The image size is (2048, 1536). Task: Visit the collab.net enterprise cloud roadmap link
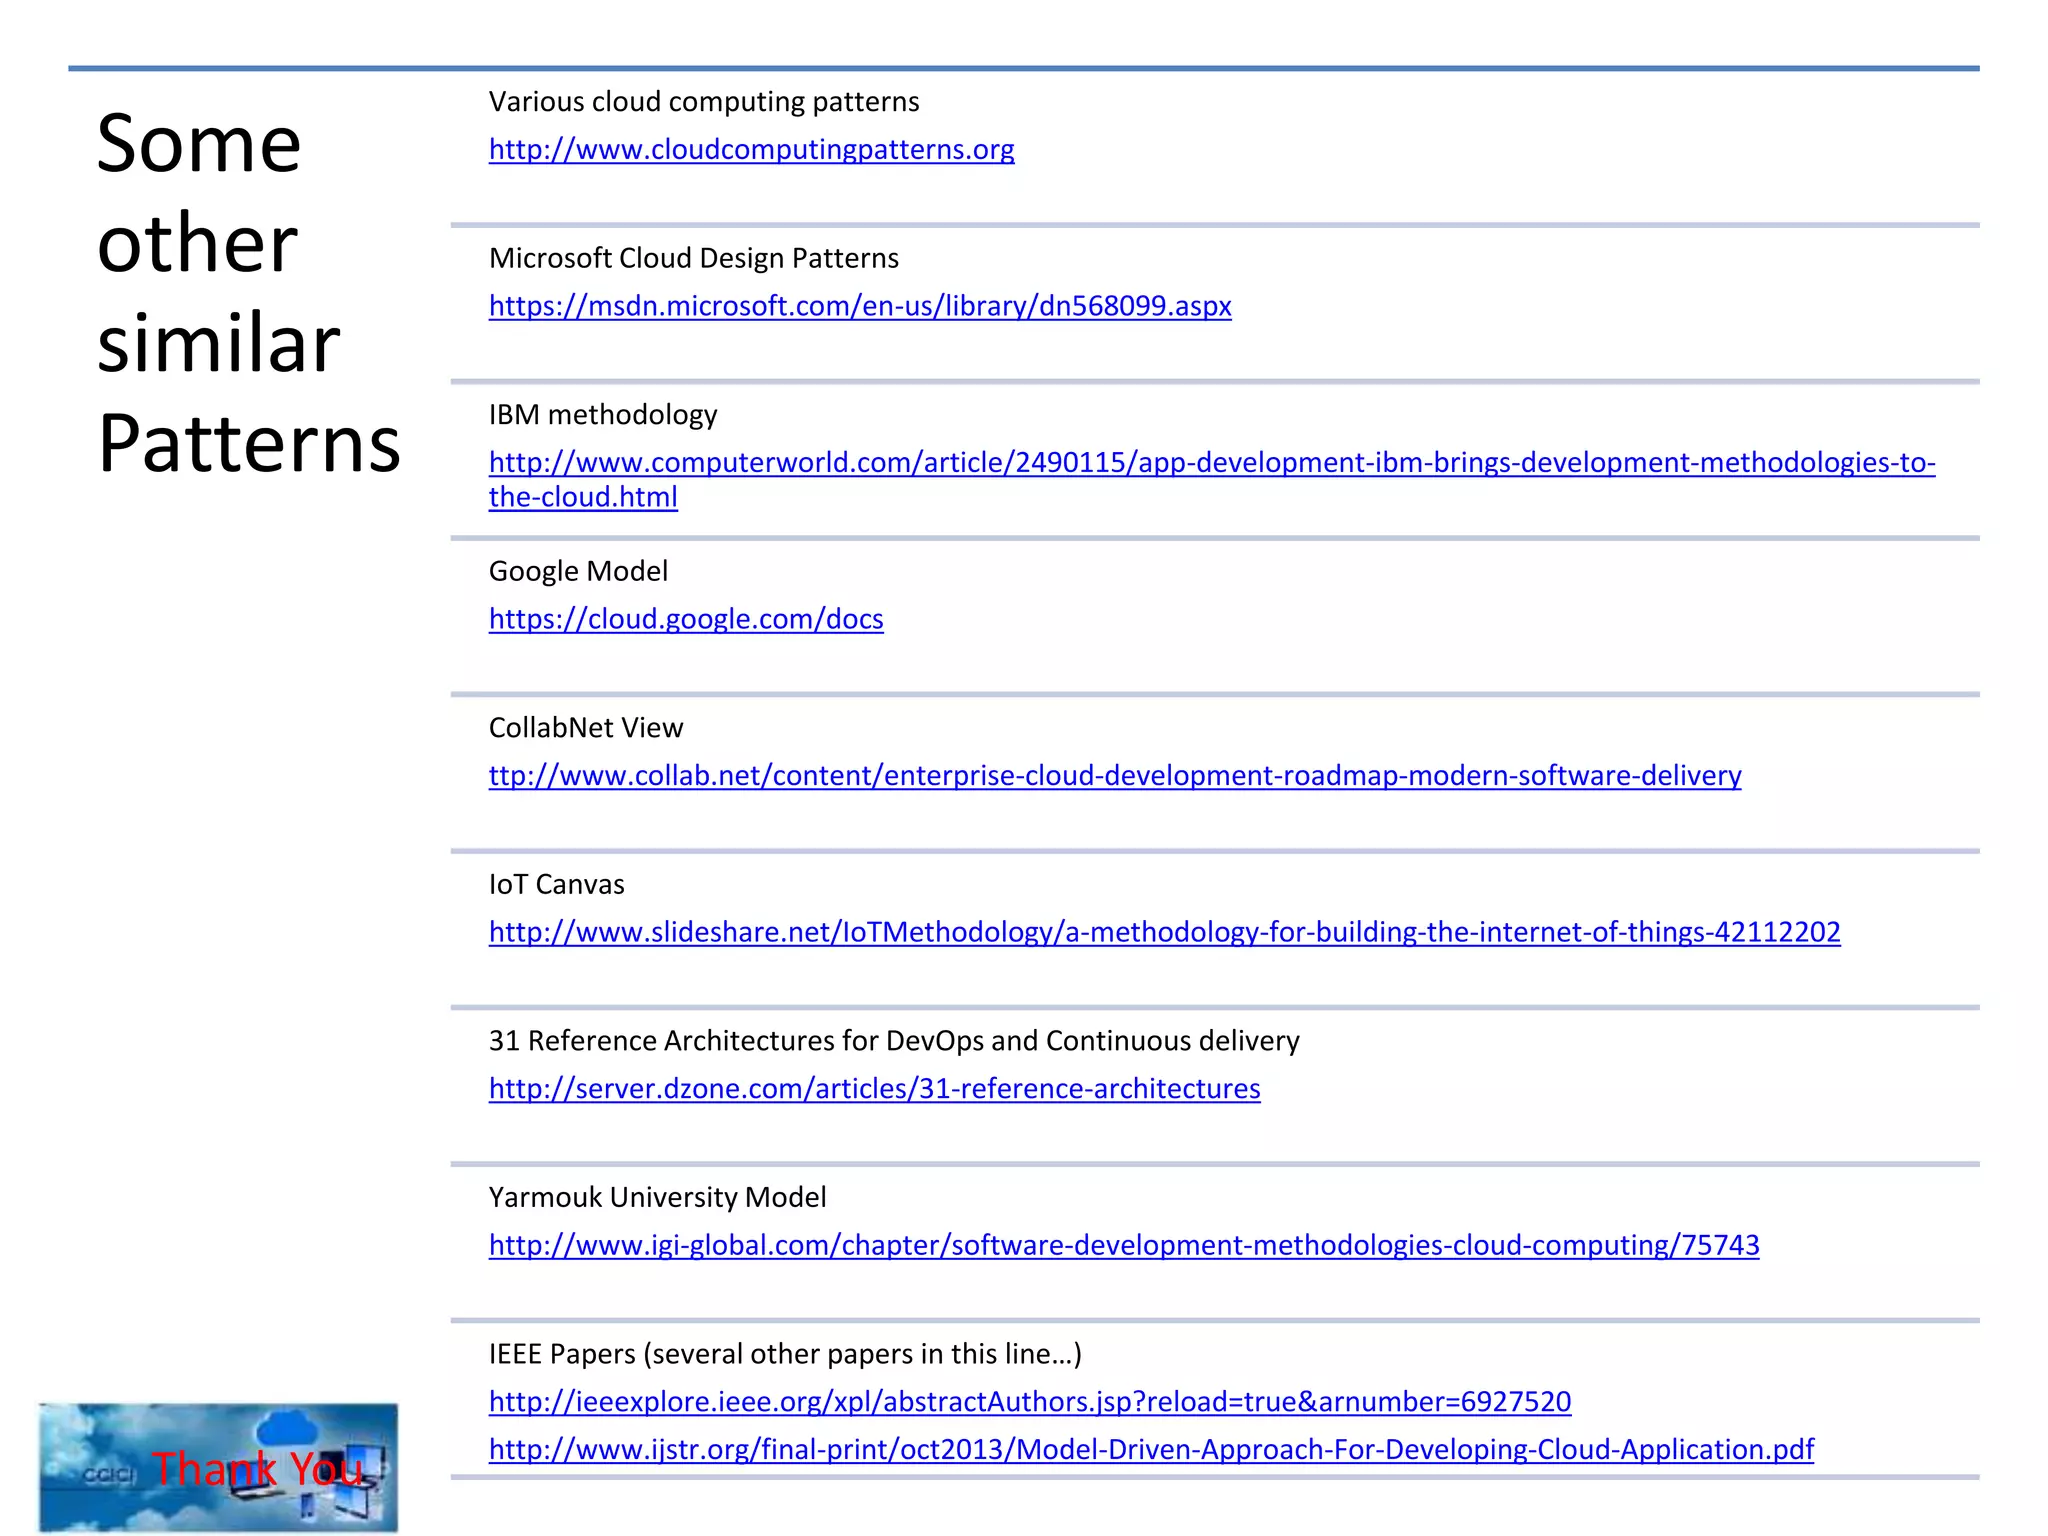point(1115,775)
